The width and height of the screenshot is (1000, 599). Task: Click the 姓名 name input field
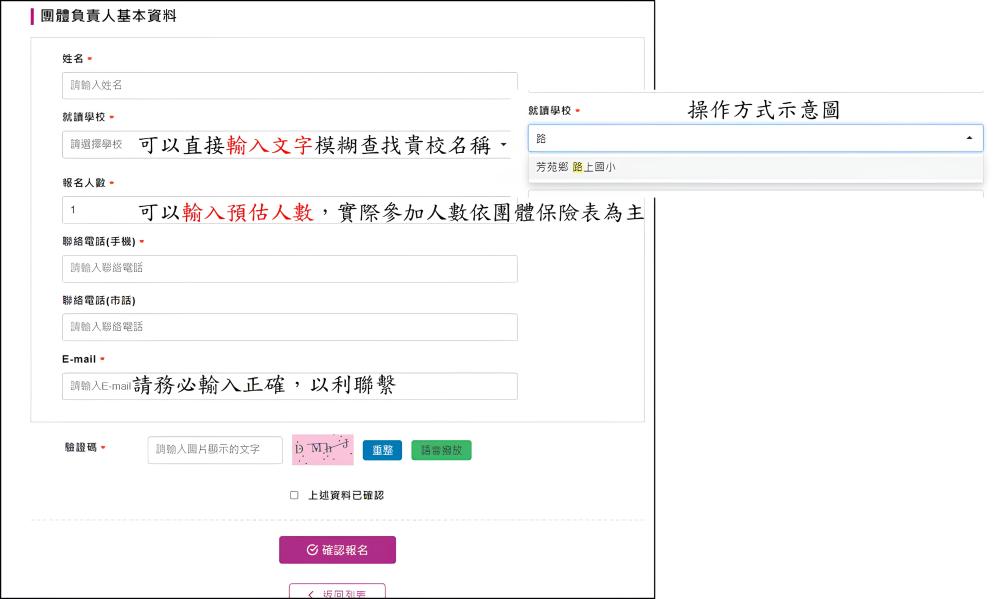tap(290, 86)
